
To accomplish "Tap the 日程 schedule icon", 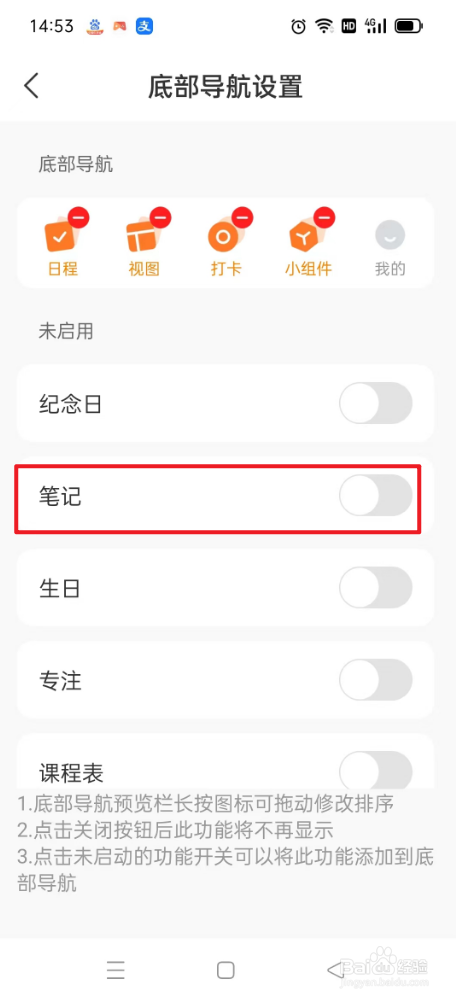I will (x=62, y=237).
